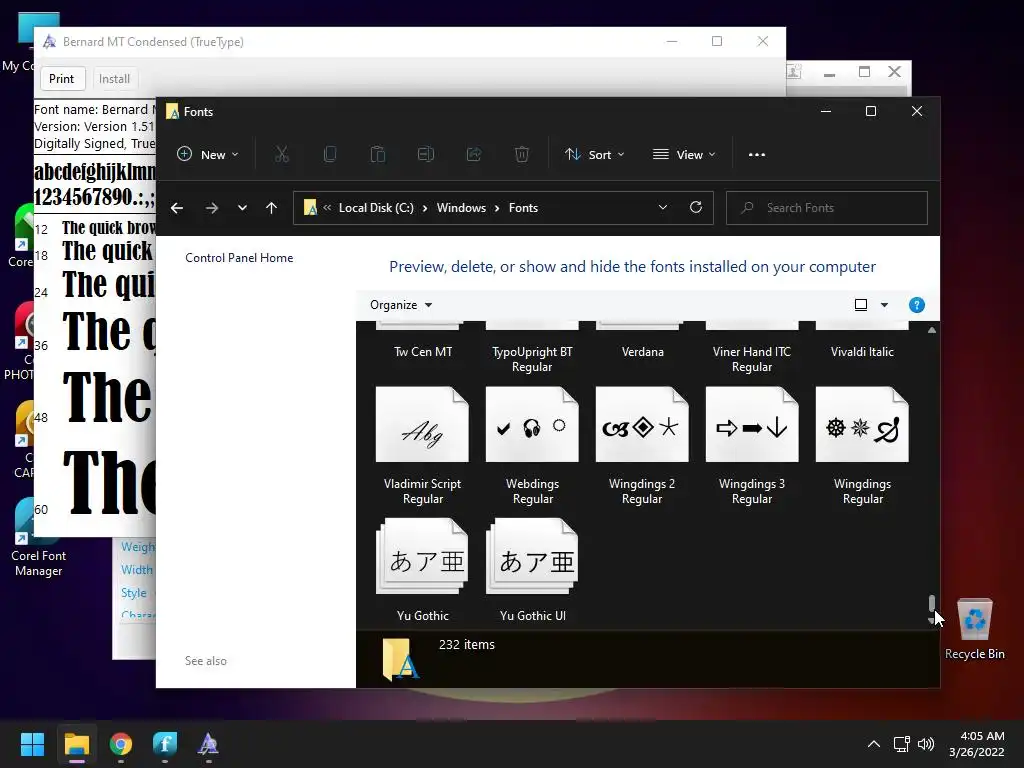
Task: Expand address bar history dropdown
Action: (663, 207)
